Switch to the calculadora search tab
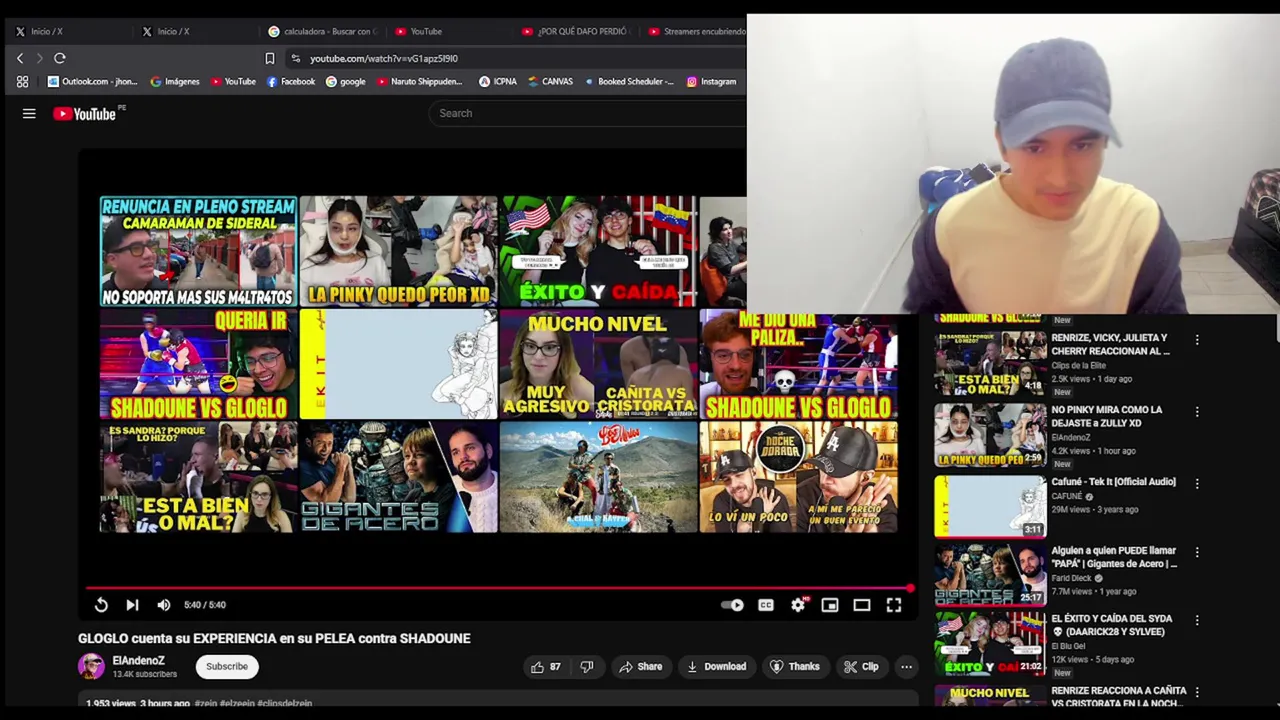Viewport: 1280px width, 720px height. click(x=322, y=31)
